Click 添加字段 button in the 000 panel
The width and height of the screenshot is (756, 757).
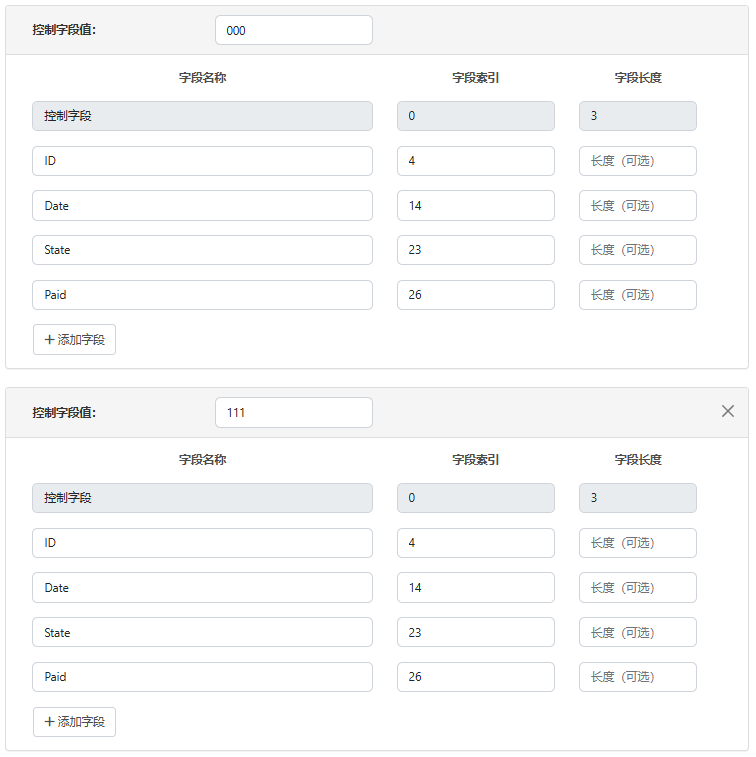tap(75, 339)
